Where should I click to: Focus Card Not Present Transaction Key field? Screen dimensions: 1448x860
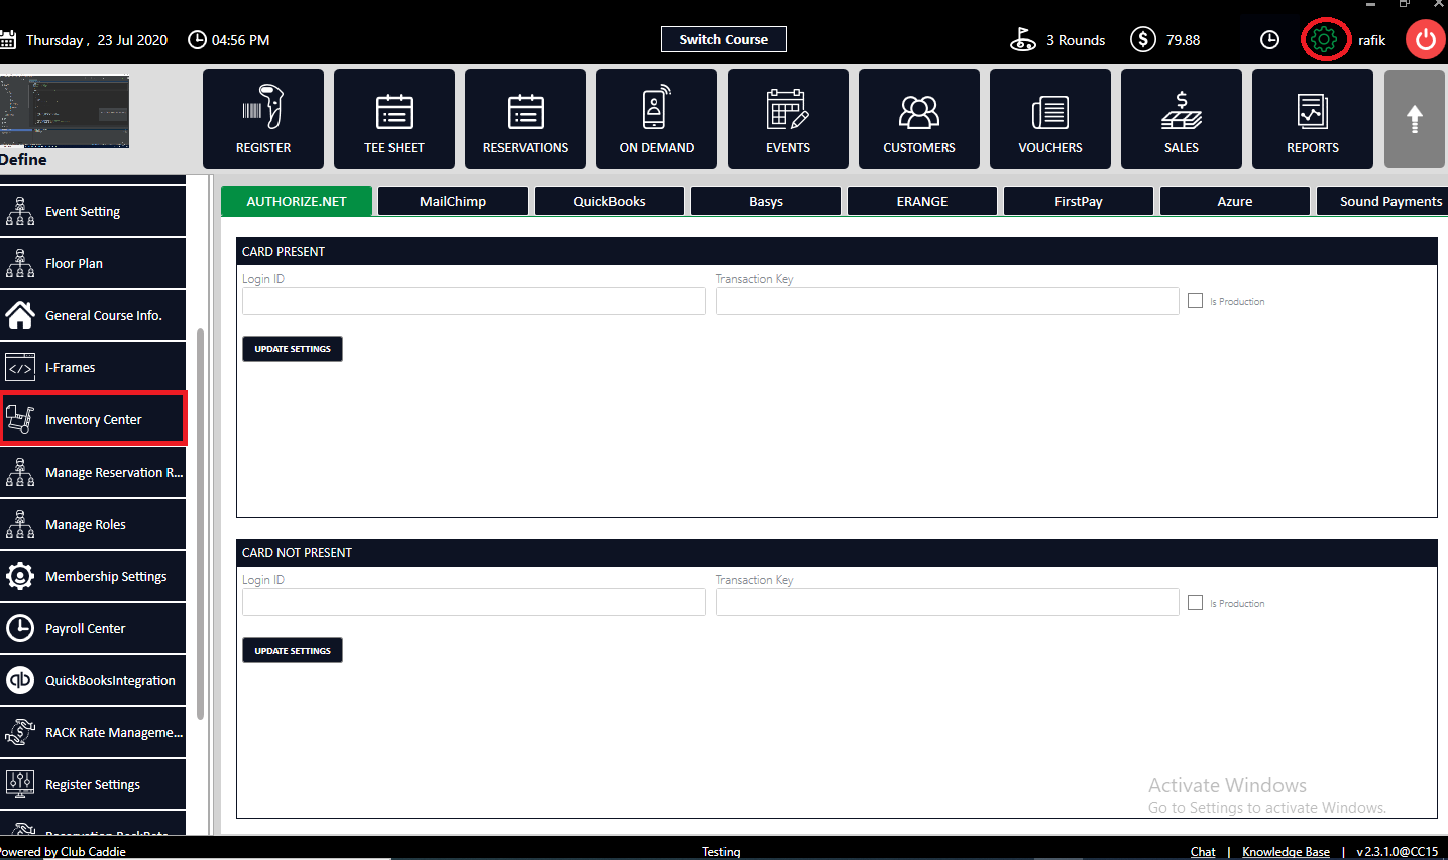(x=948, y=602)
